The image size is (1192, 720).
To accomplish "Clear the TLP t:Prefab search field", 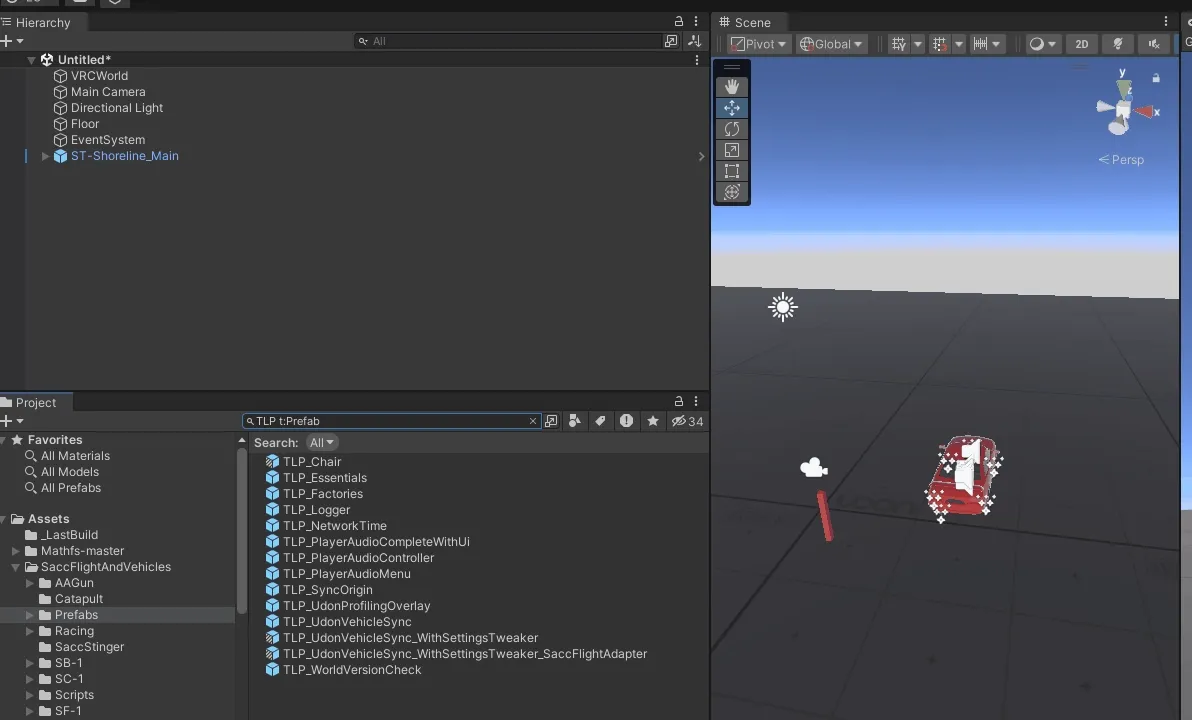I will [x=533, y=421].
